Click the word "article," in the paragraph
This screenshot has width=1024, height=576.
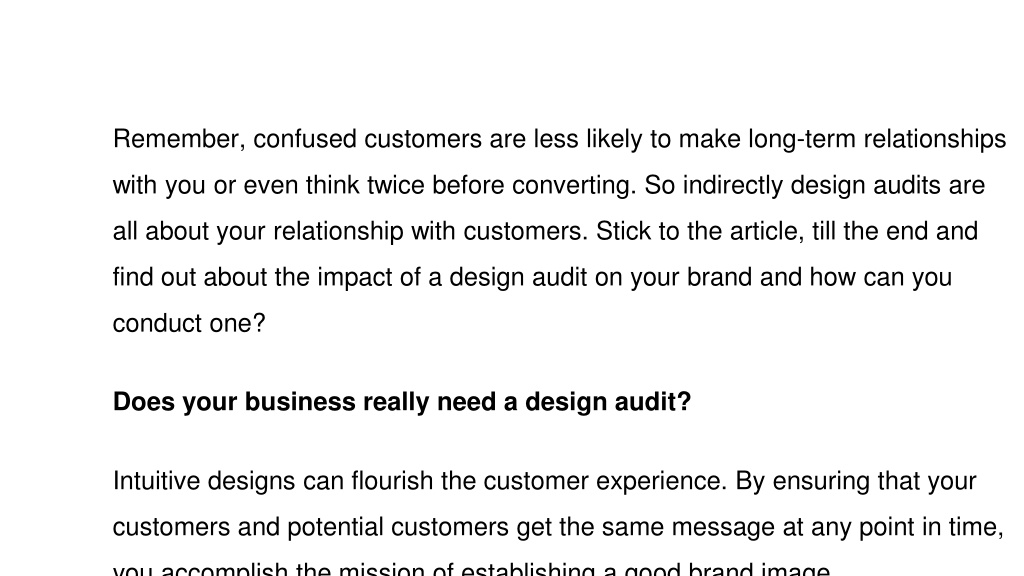tap(767, 232)
